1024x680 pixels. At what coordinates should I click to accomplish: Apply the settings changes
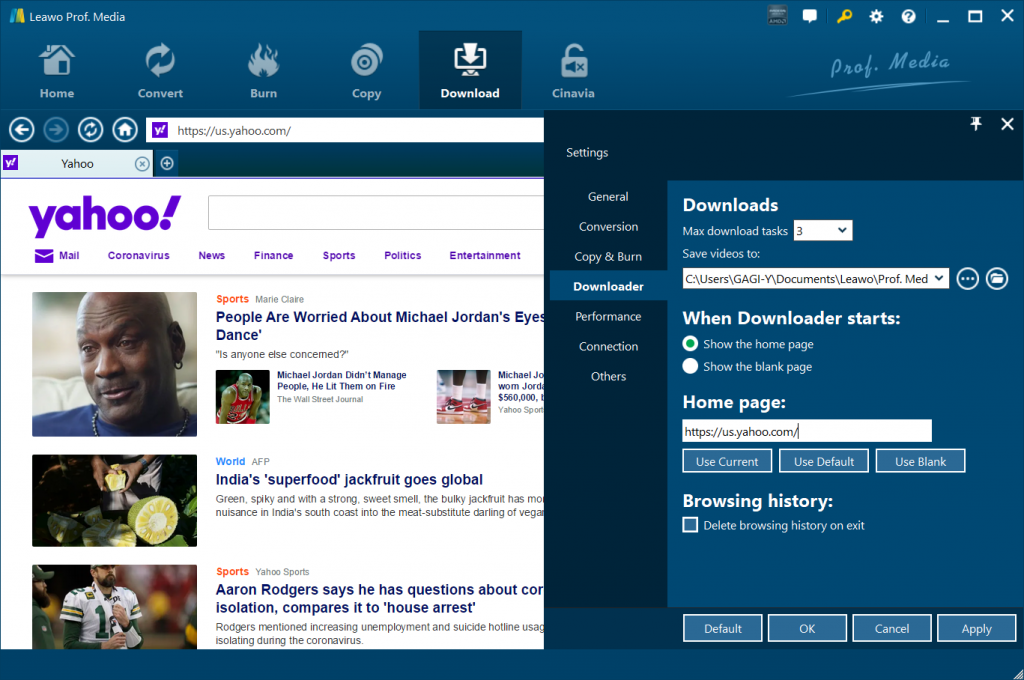click(976, 628)
